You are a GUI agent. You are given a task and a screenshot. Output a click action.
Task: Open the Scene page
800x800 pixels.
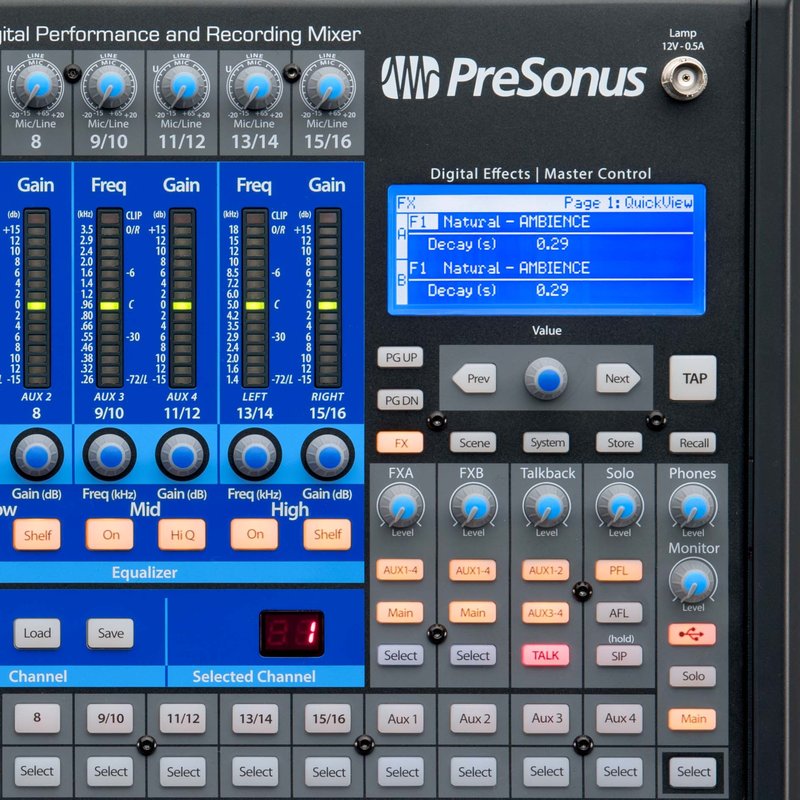473,442
